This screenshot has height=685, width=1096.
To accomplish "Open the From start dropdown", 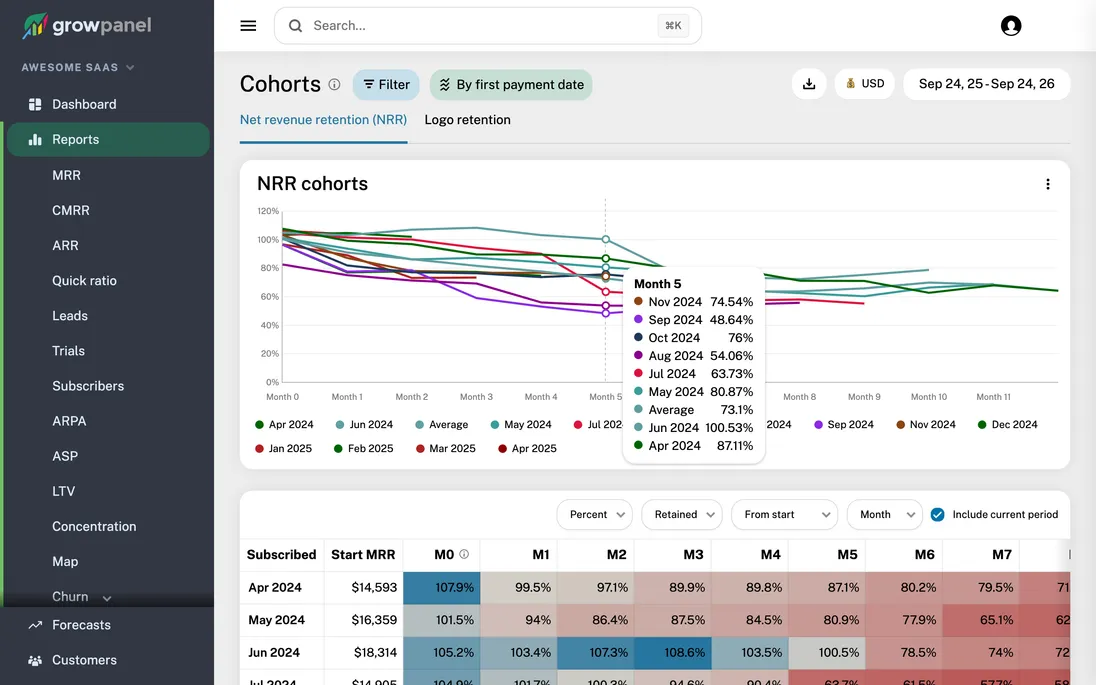I will coord(784,514).
